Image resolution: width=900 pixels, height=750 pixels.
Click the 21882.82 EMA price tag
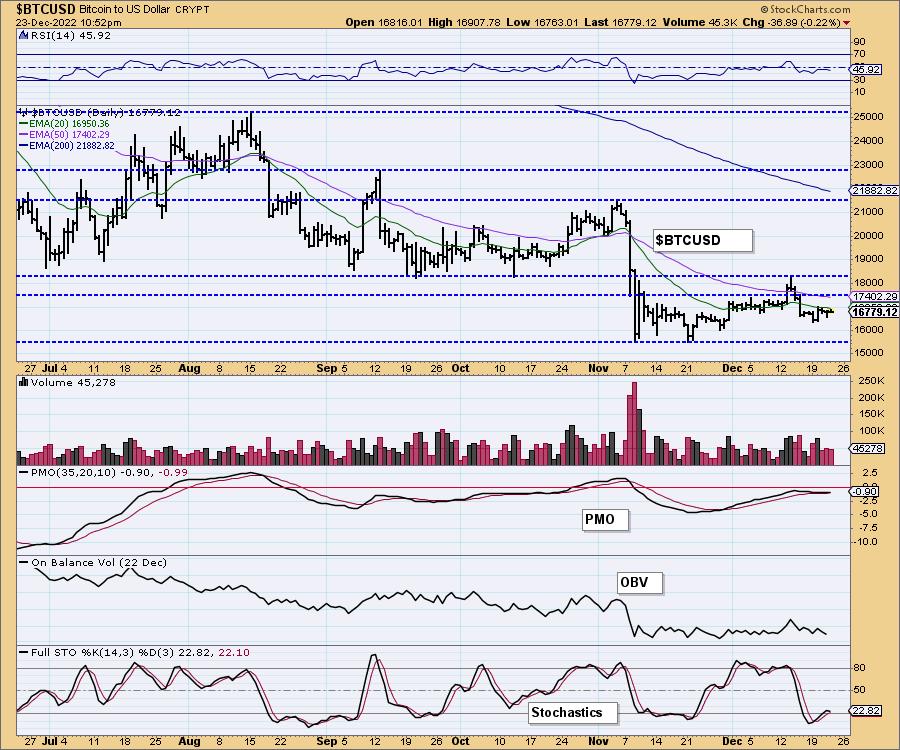pos(874,191)
